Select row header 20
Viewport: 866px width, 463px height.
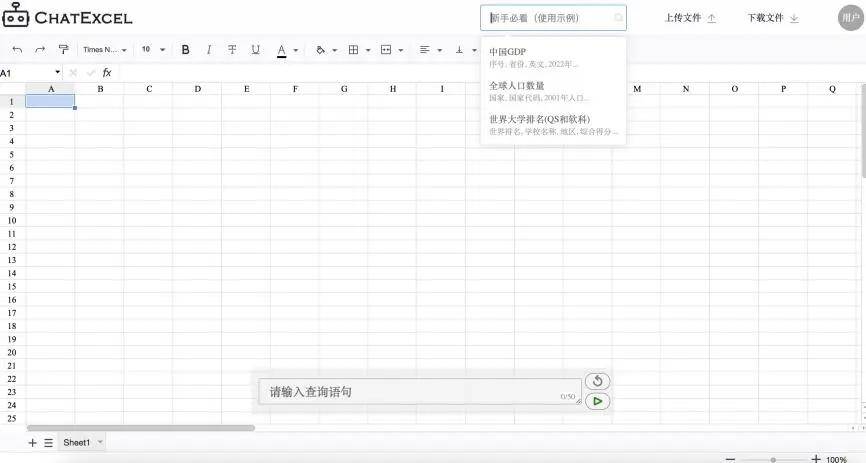[12, 352]
